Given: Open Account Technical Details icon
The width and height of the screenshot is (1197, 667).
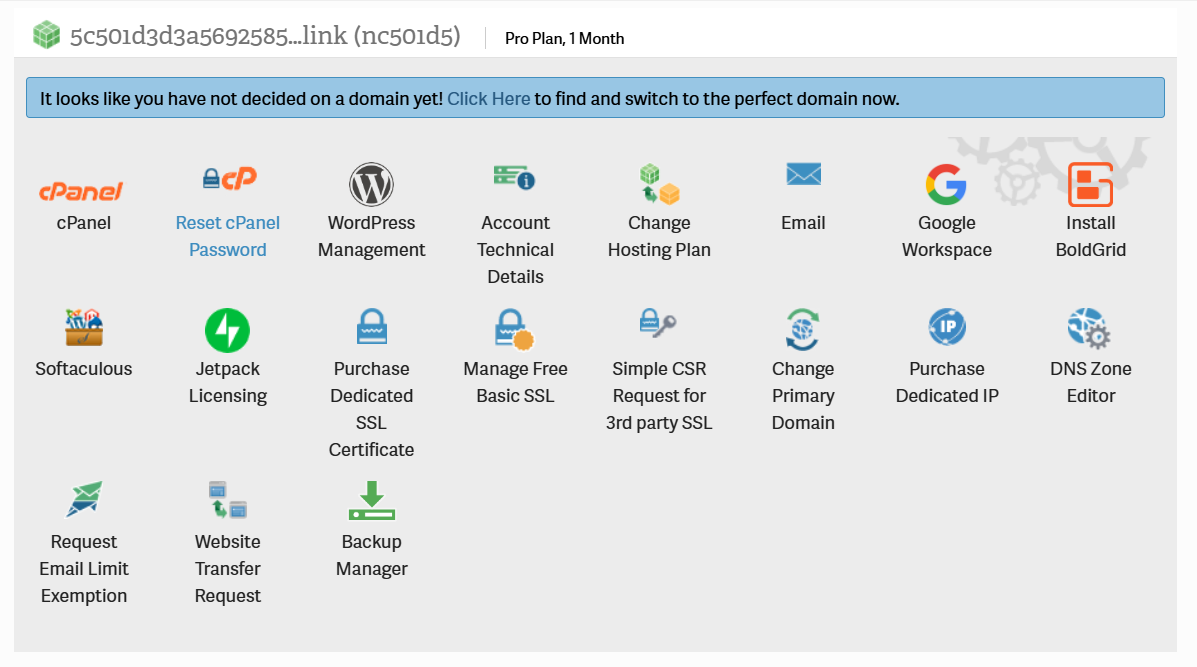Looking at the screenshot, I should 515,177.
